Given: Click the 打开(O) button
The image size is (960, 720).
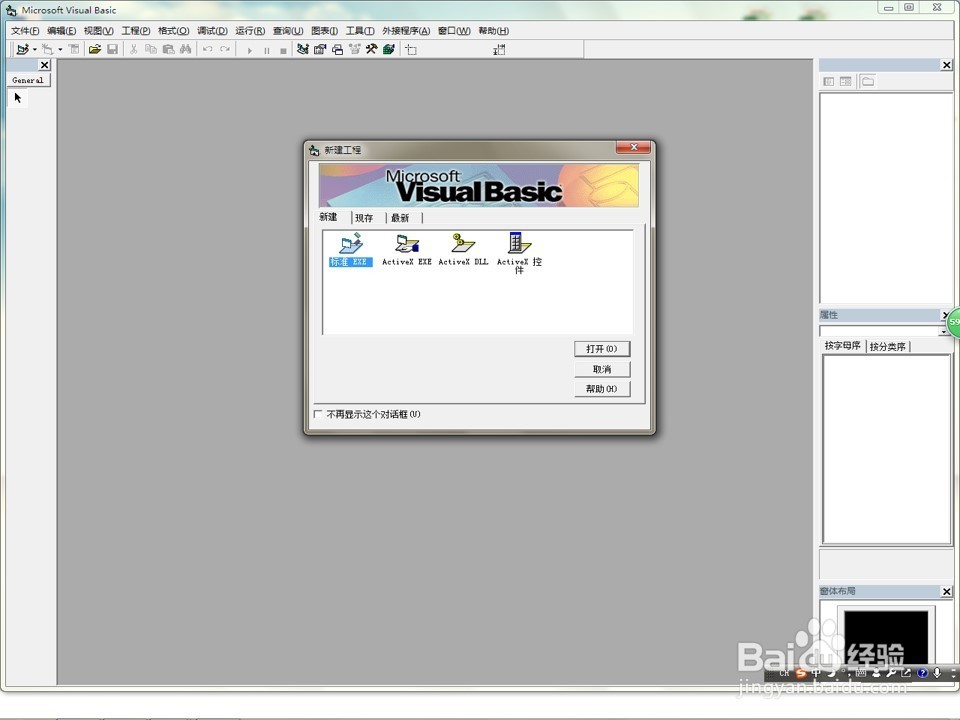Looking at the screenshot, I should tap(602, 349).
